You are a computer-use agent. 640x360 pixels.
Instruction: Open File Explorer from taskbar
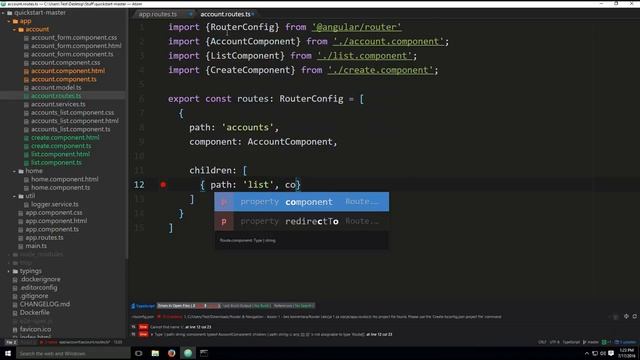pyautogui.click(x=155, y=353)
